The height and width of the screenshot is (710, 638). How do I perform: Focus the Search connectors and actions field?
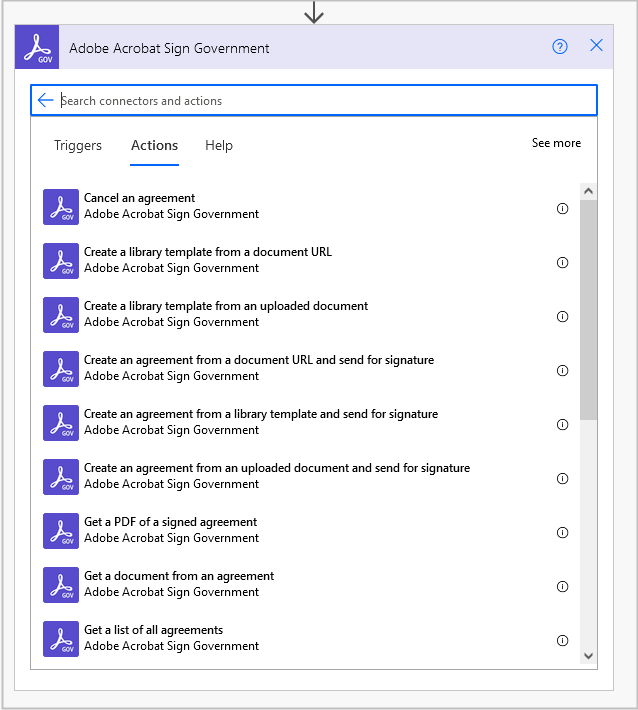[320, 100]
